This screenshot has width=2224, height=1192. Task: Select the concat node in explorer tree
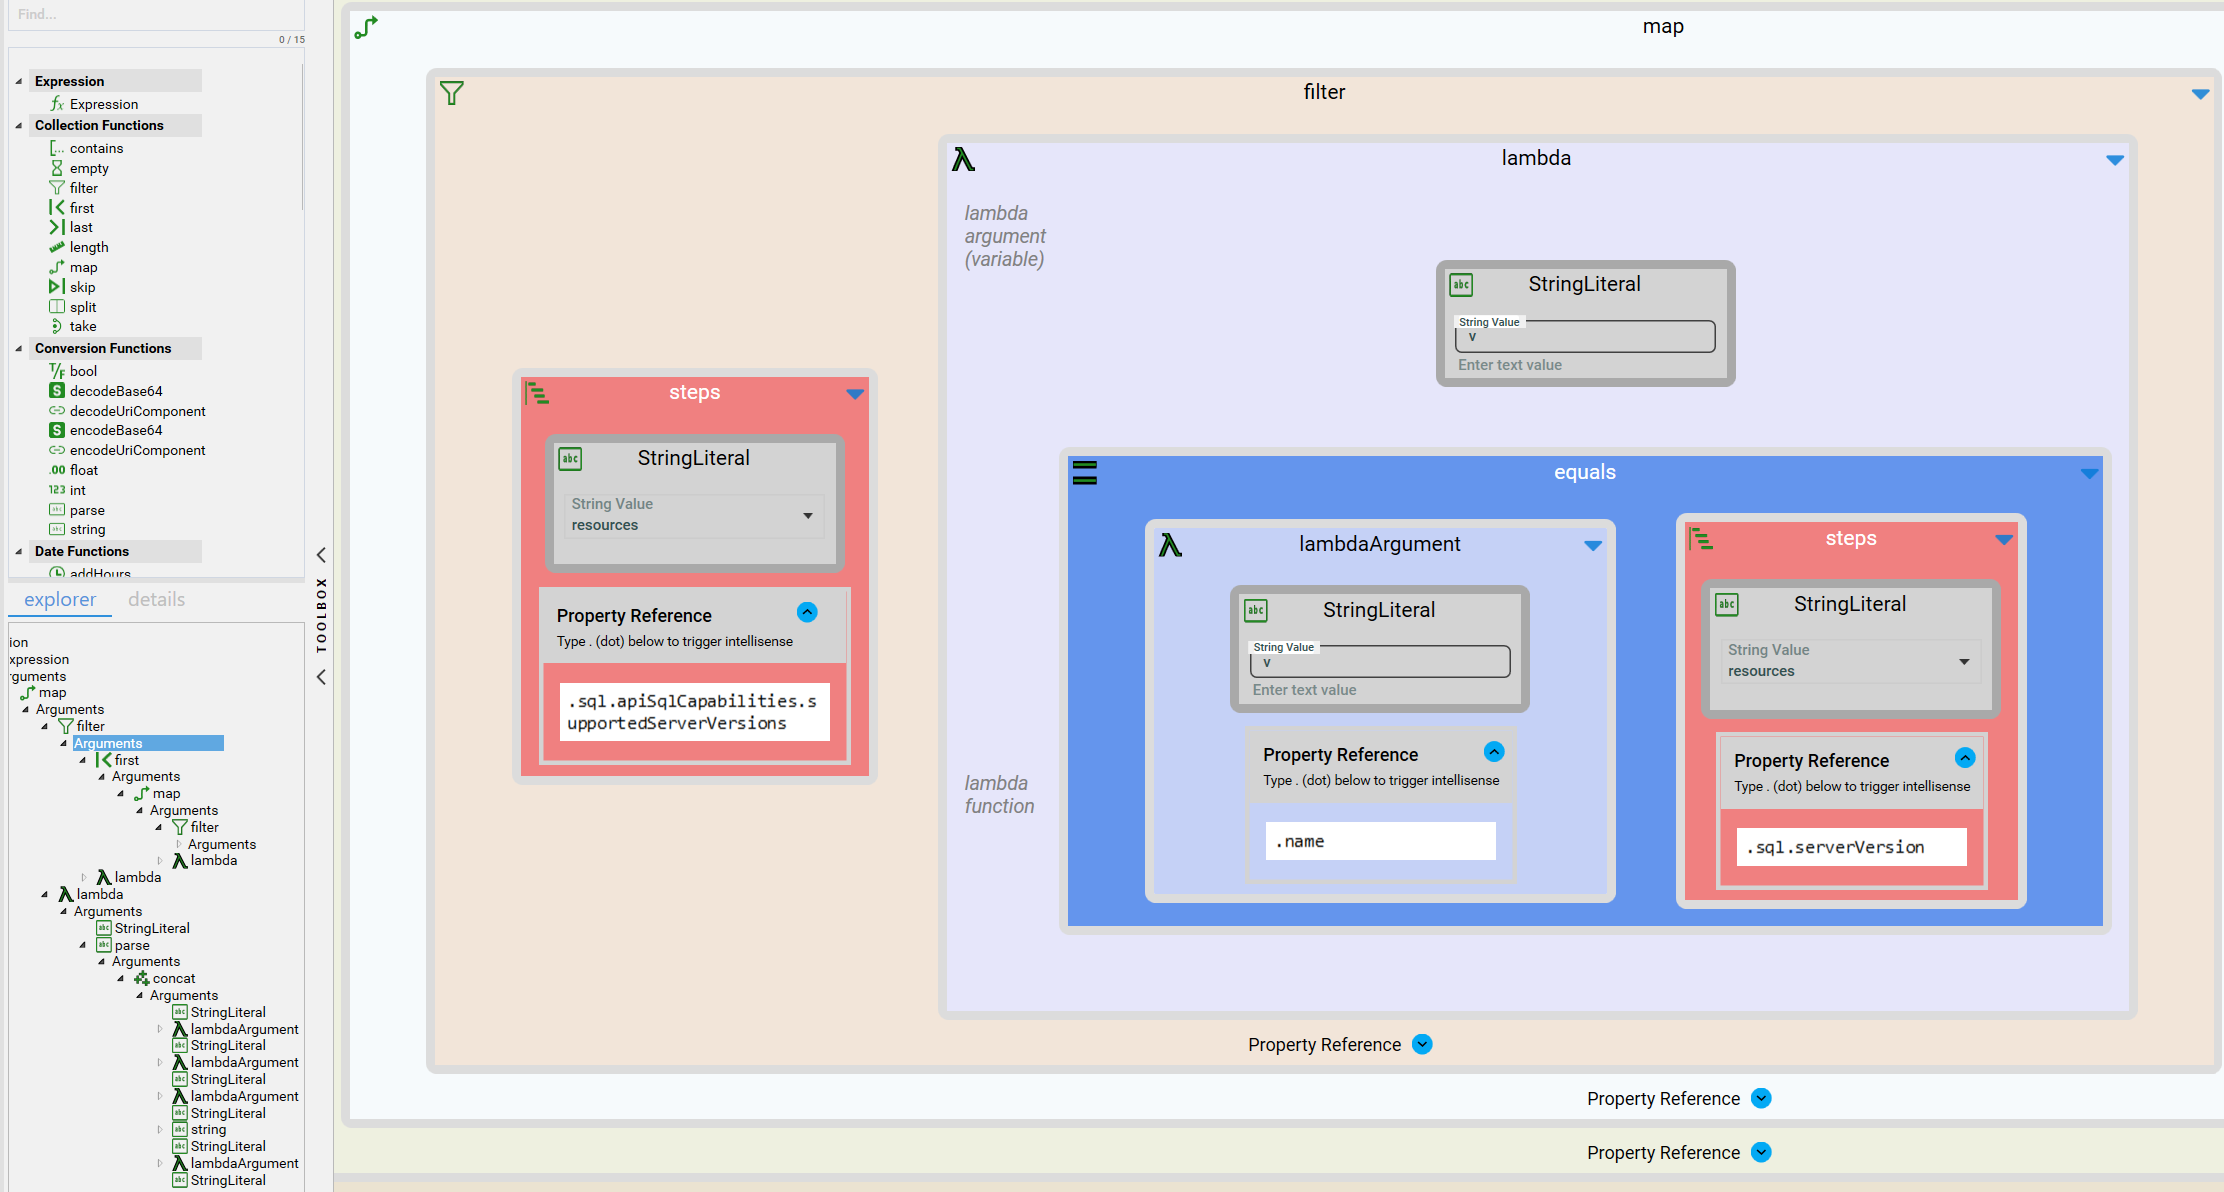click(x=173, y=978)
